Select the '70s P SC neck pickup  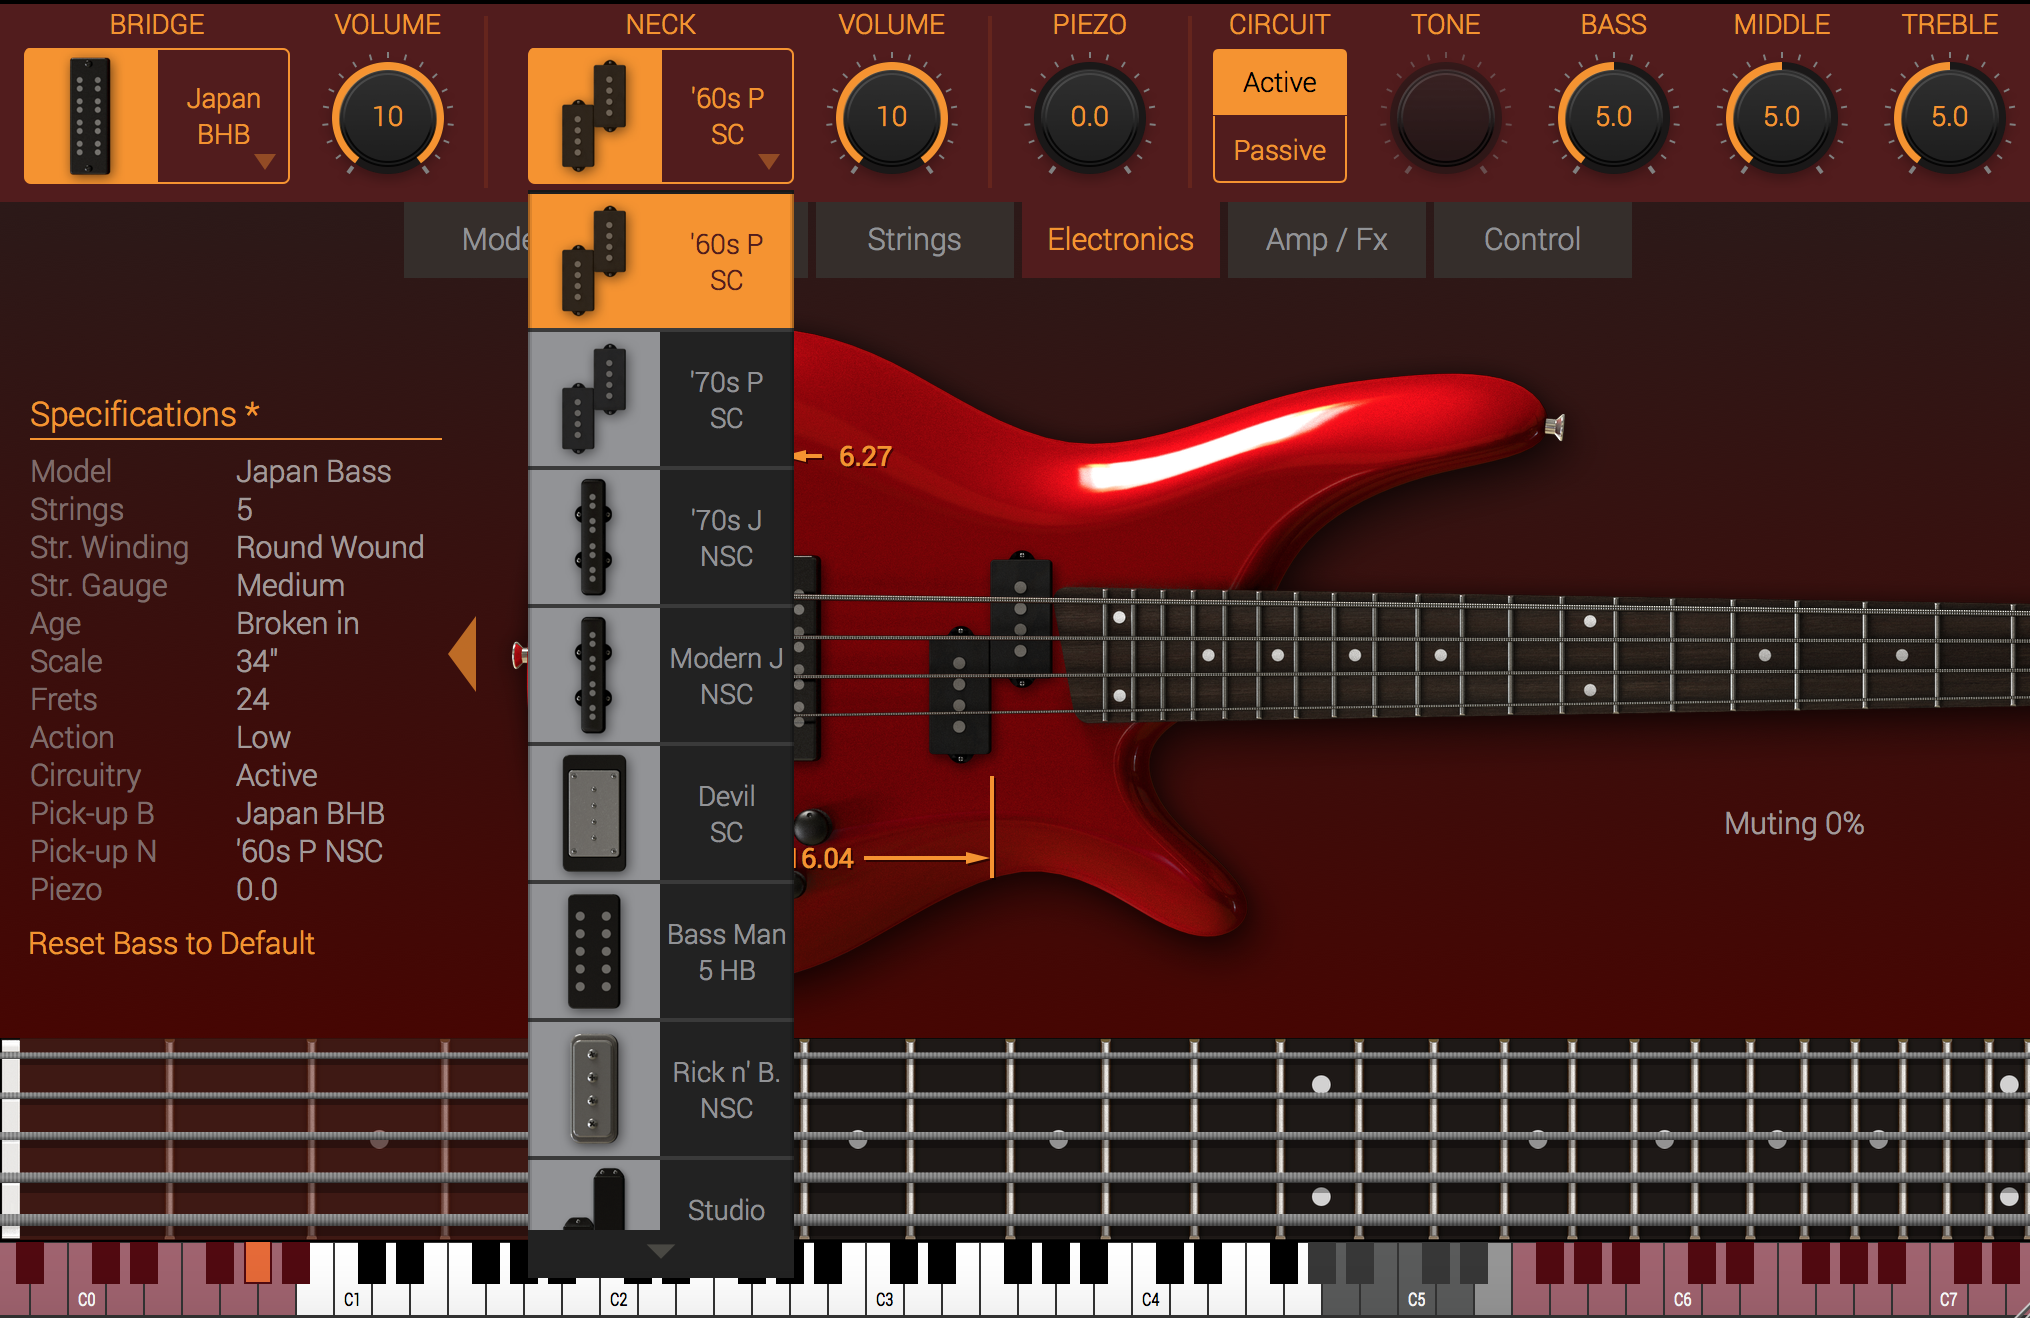click(x=660, y=400)
